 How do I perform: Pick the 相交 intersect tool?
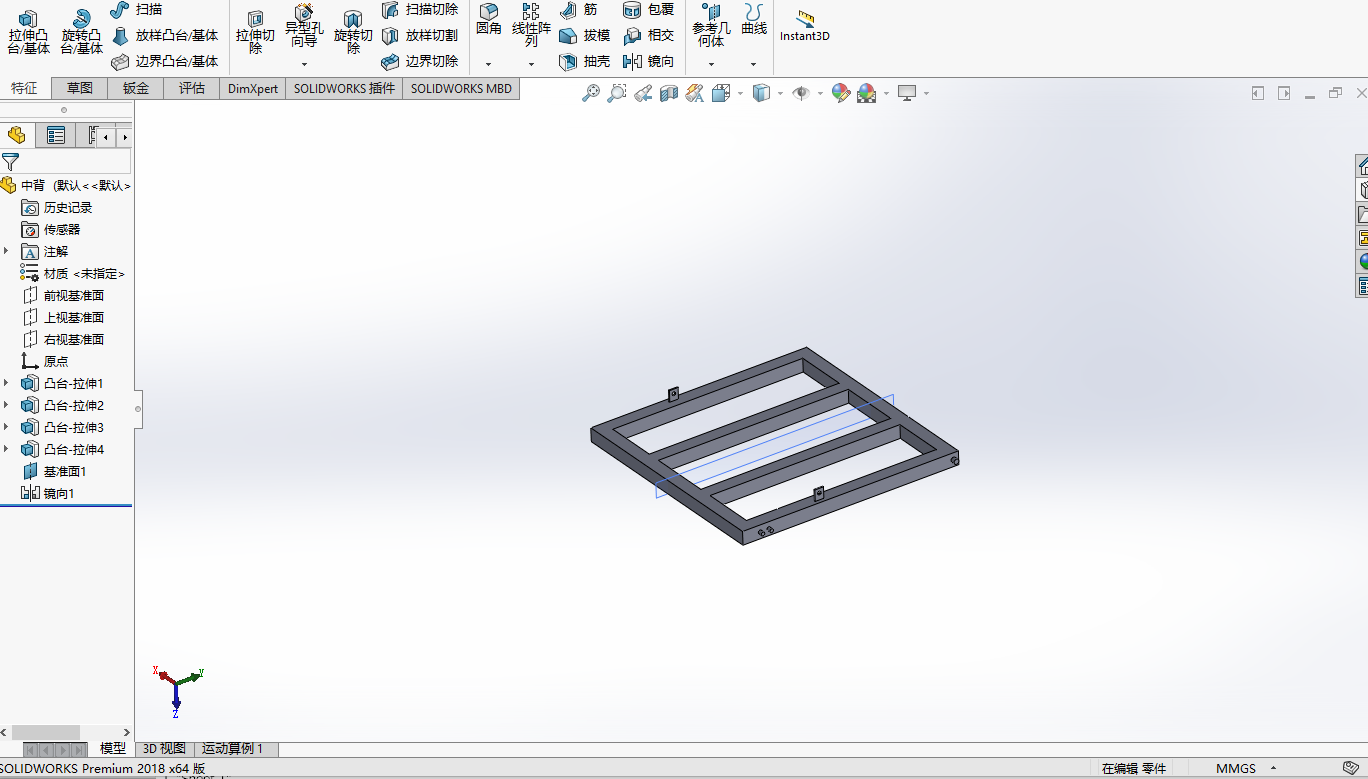coord(648,35)
